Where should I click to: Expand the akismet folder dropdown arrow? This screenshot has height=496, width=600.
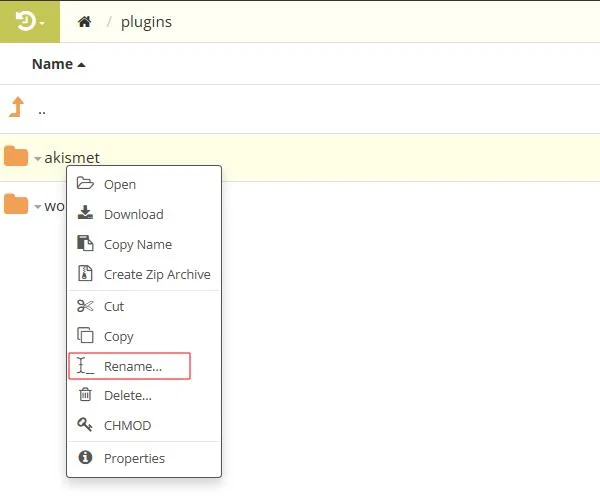coord(37,158)
